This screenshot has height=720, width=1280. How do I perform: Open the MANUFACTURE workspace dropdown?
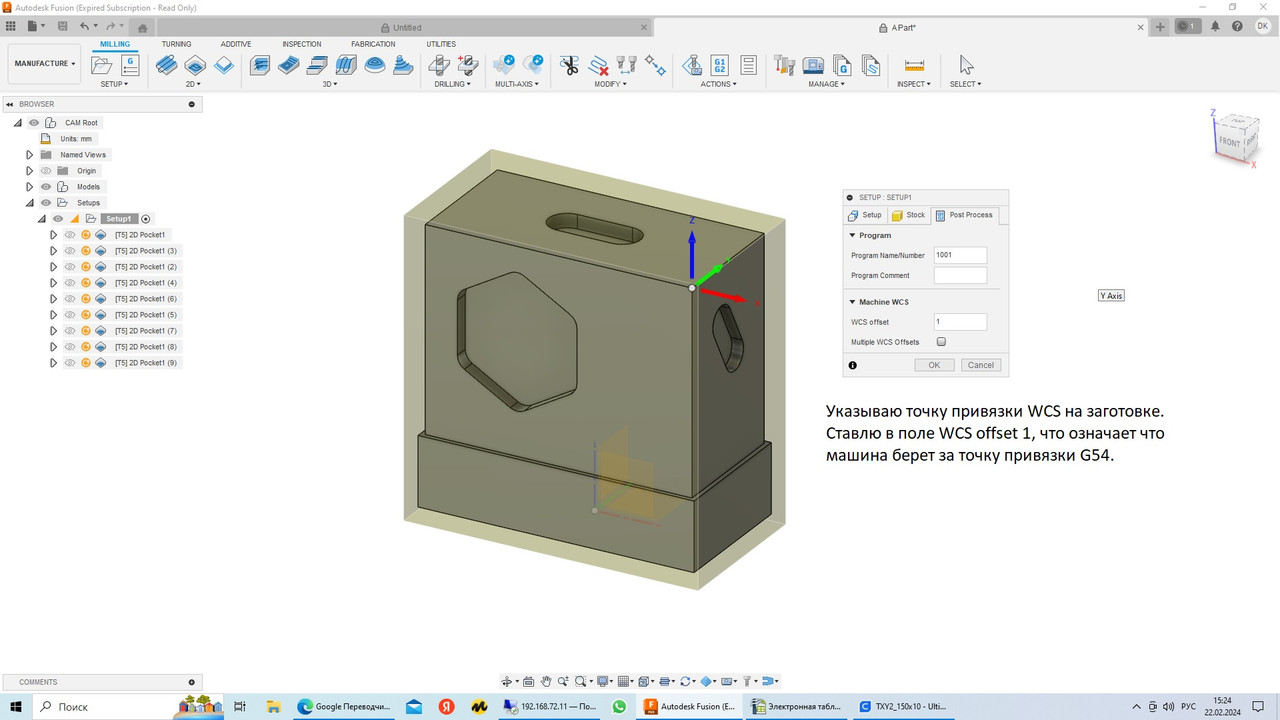(44, 63)
